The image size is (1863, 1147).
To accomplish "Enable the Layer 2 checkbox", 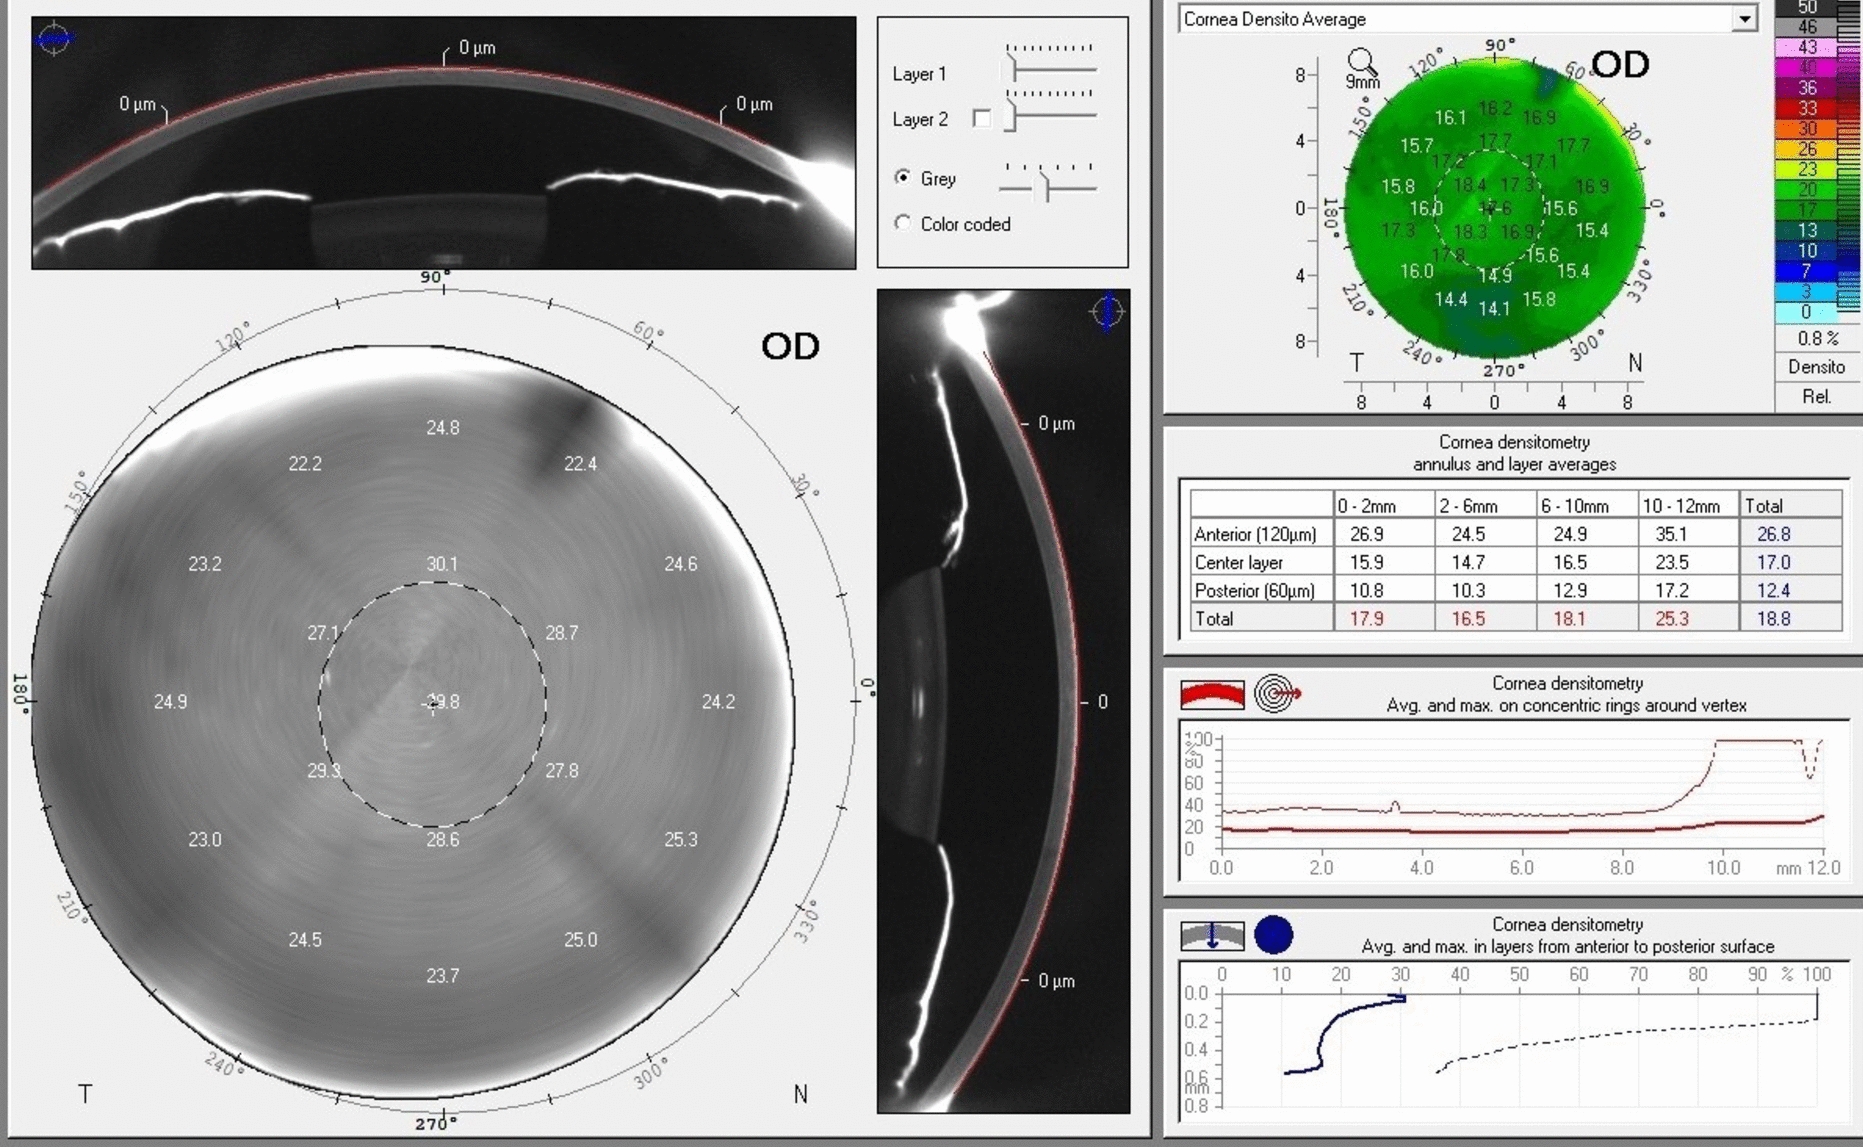I will pos(982,119).
